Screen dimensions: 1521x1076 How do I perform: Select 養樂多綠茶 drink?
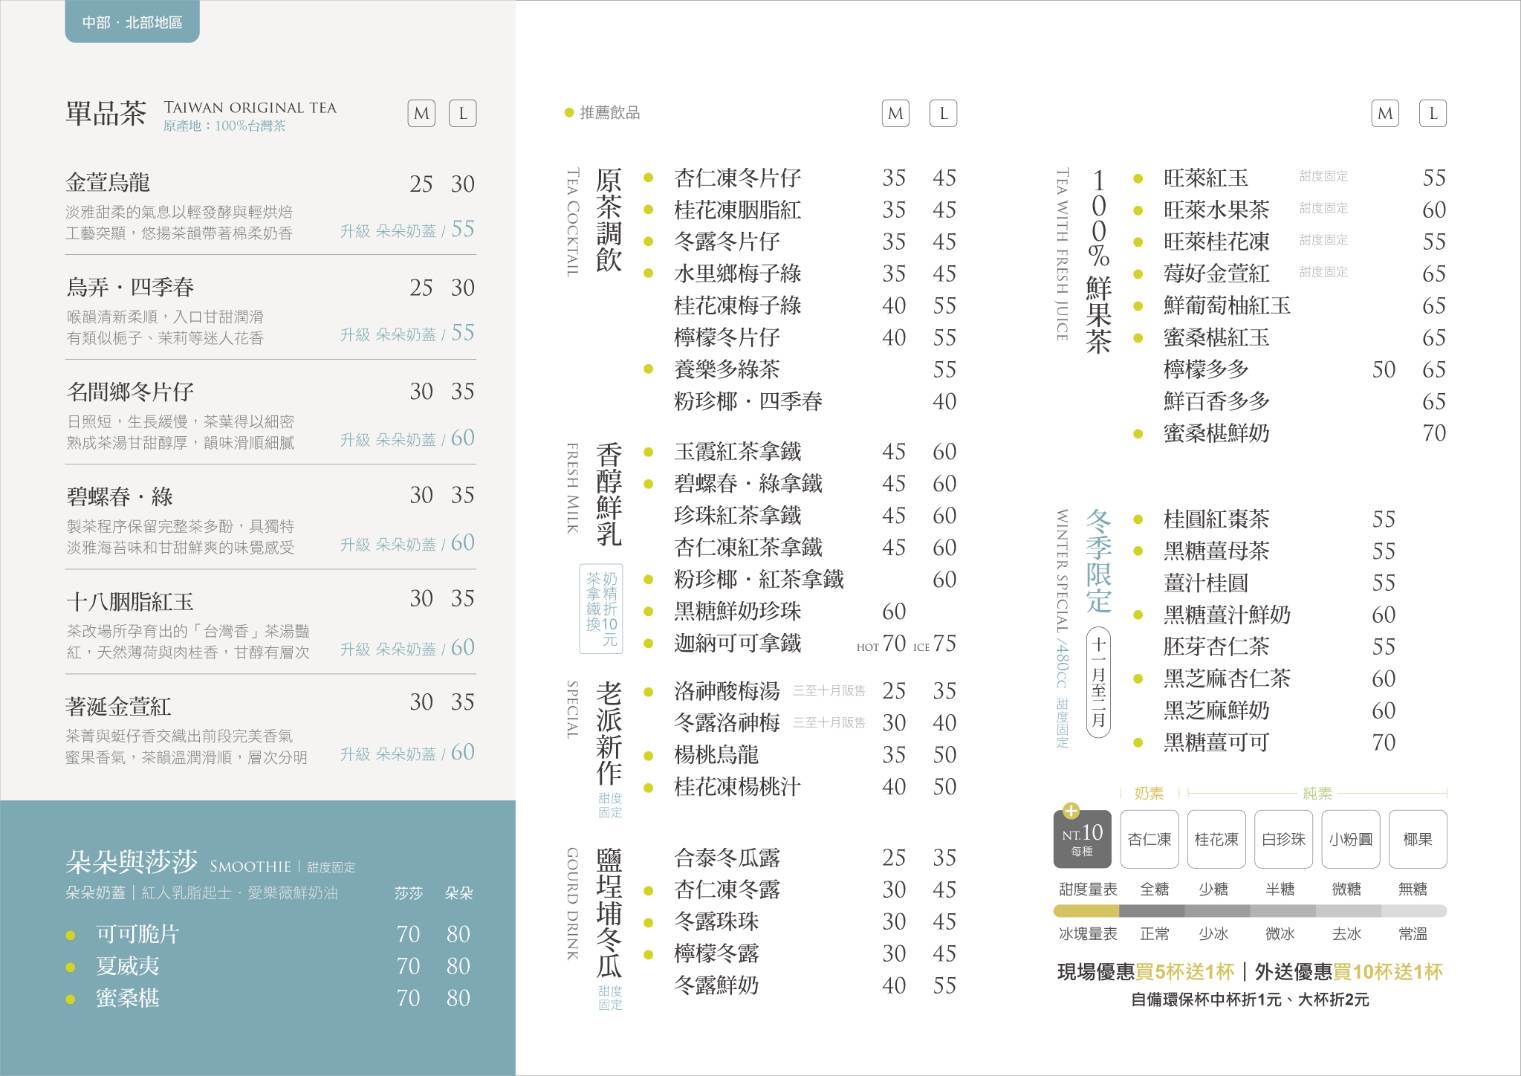(727, 370)
